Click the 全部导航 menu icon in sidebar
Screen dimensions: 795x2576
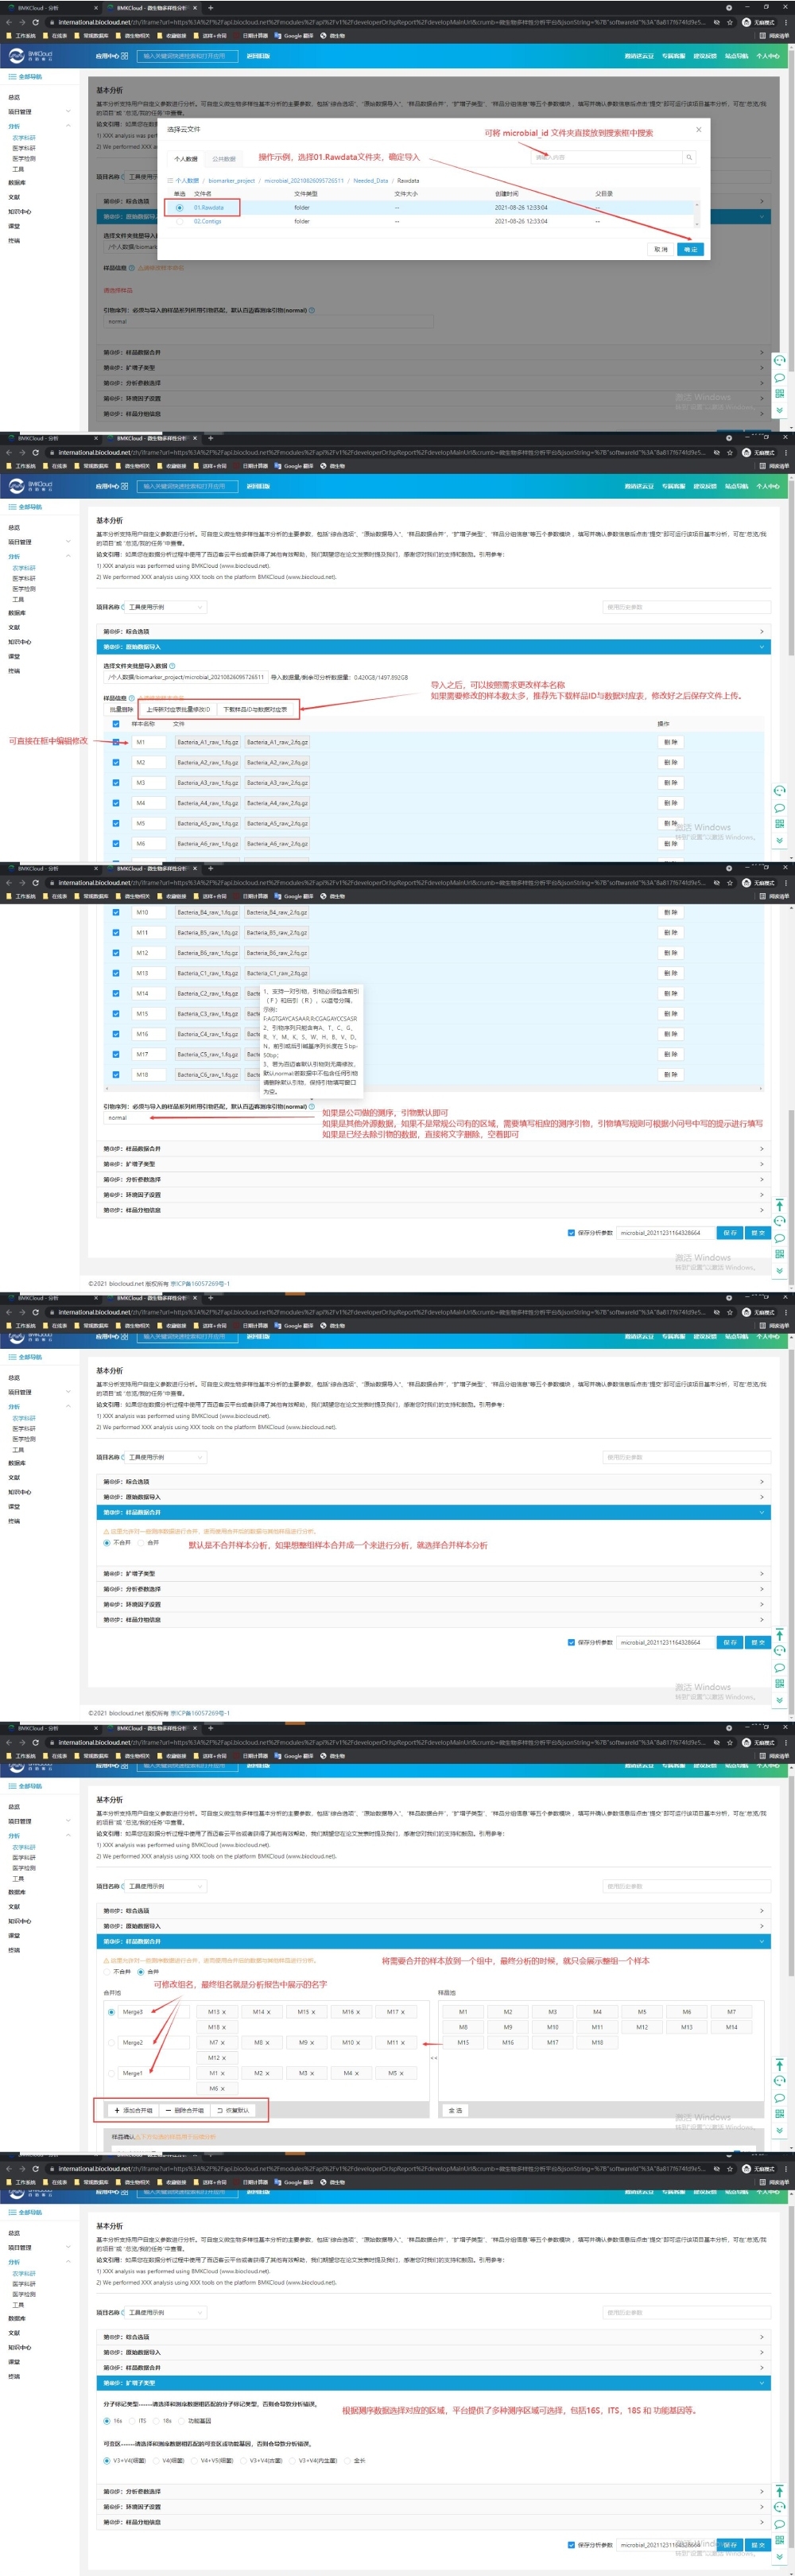13,76
